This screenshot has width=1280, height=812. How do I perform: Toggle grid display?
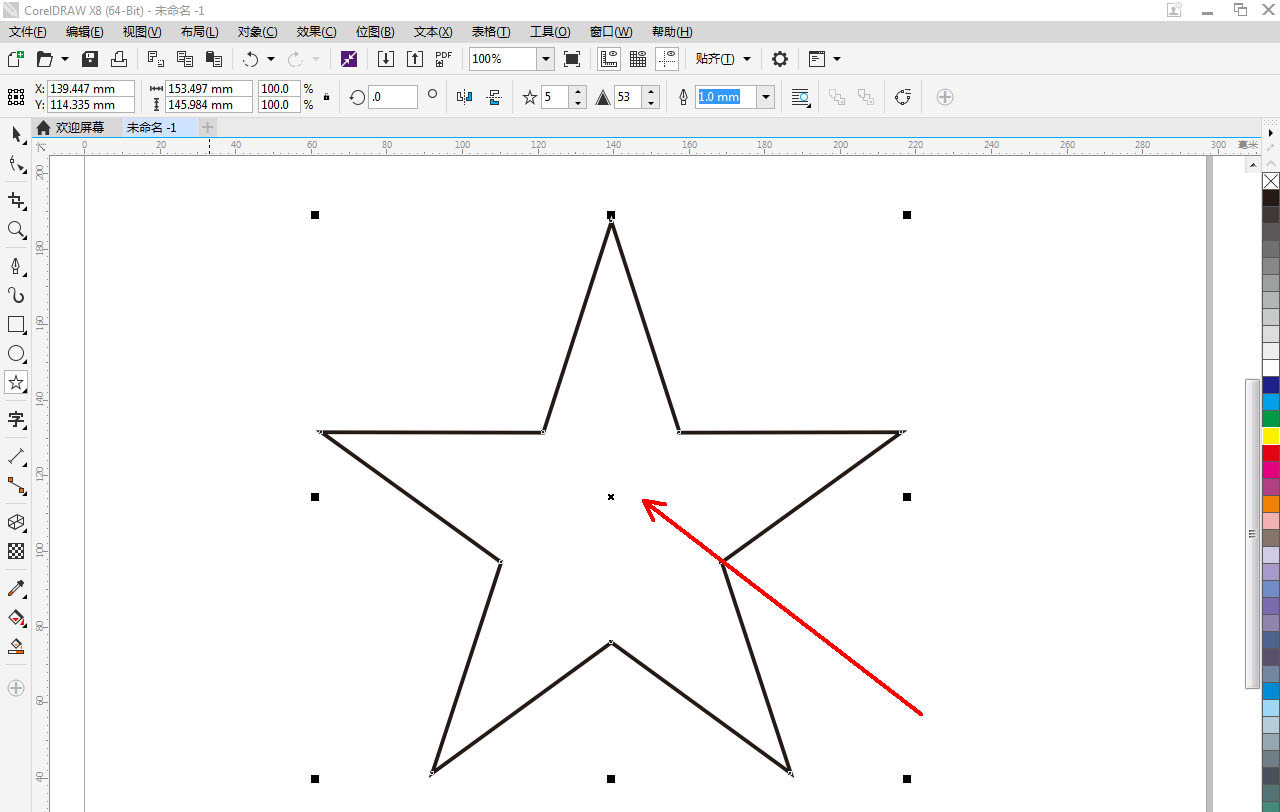pos(638,59)
